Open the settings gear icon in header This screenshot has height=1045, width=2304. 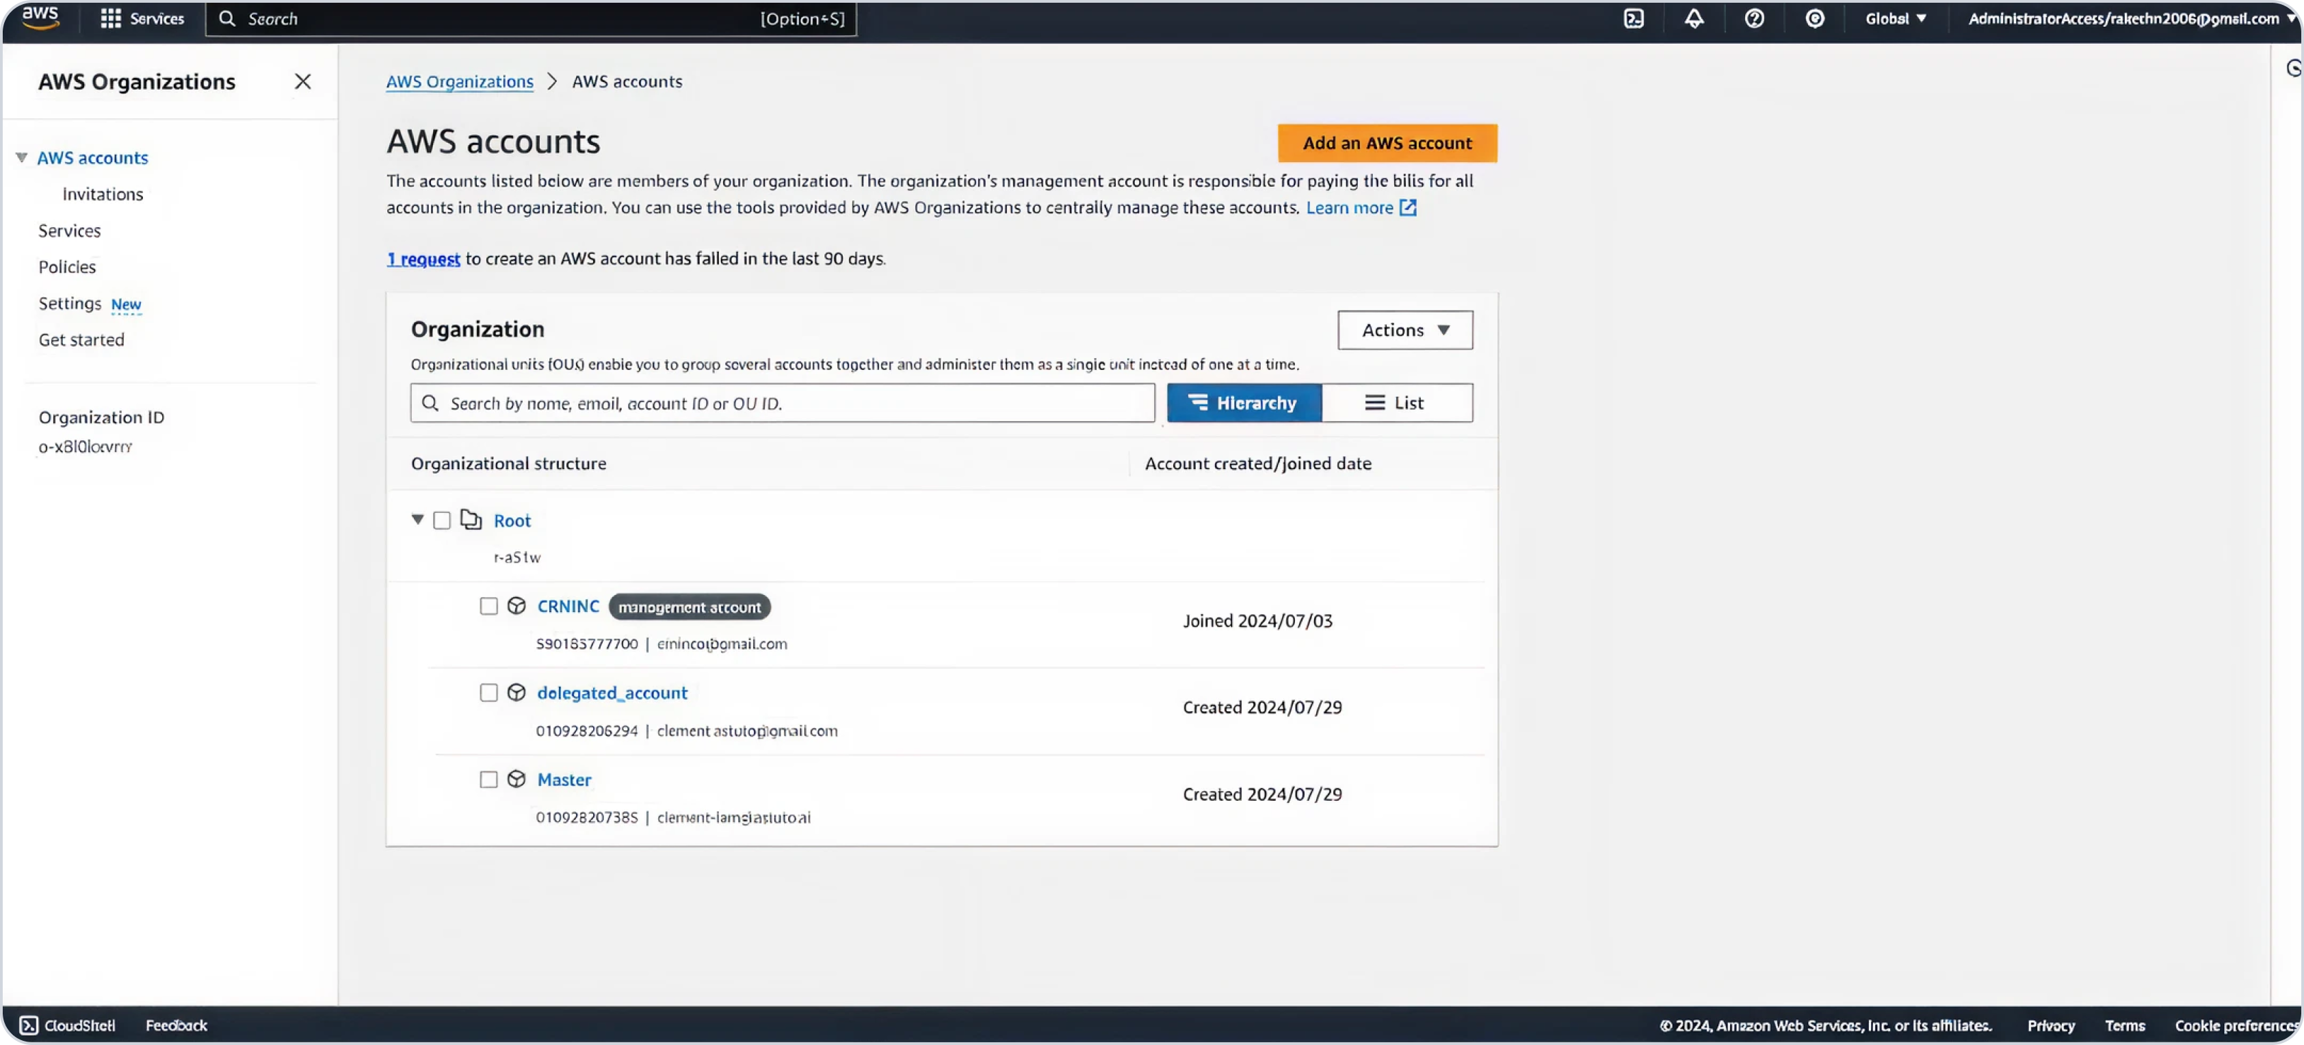[1814, 19]
